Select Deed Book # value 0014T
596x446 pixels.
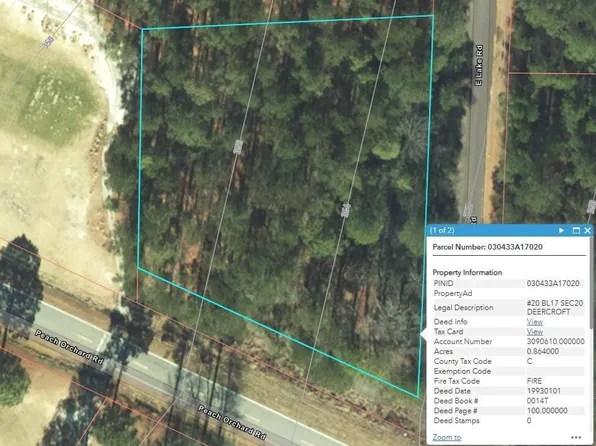pyautogui.click(x=537, y=401)
